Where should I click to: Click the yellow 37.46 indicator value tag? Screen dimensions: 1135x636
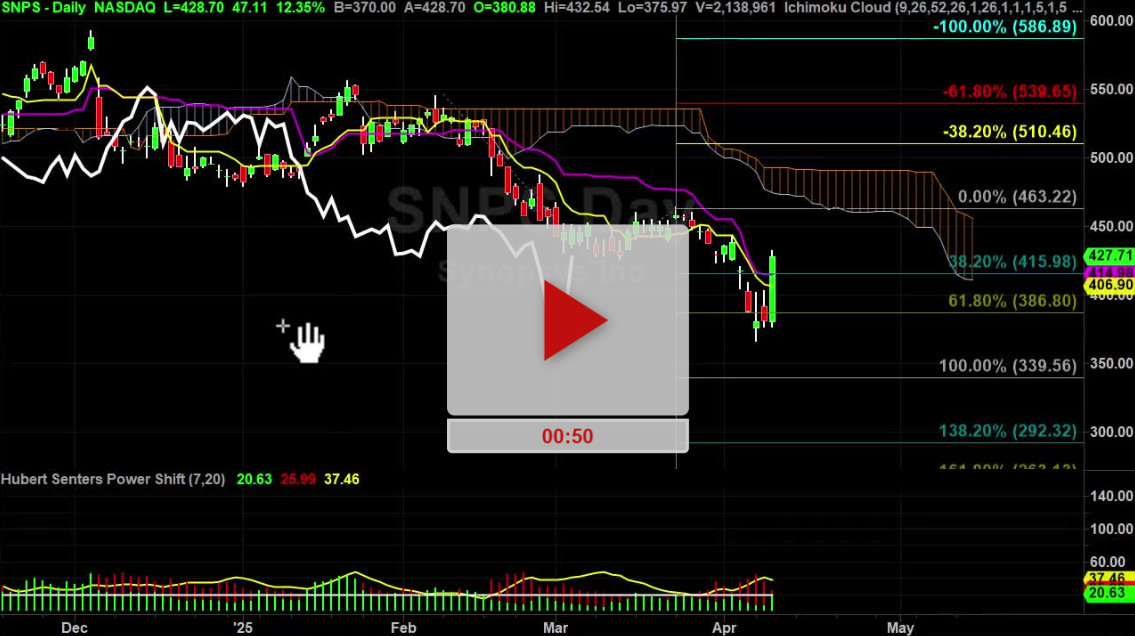(1109, 578)
